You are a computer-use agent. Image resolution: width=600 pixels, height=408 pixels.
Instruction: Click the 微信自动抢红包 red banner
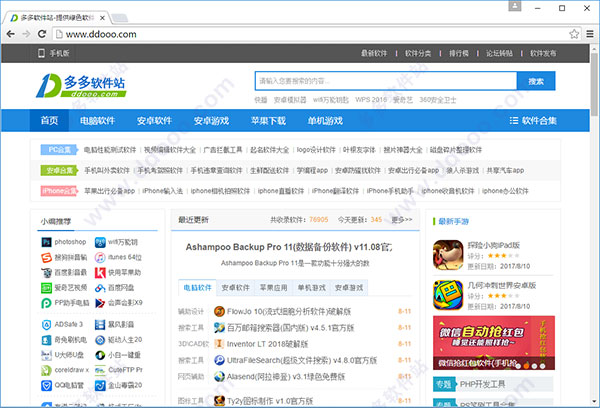(494, 343)
